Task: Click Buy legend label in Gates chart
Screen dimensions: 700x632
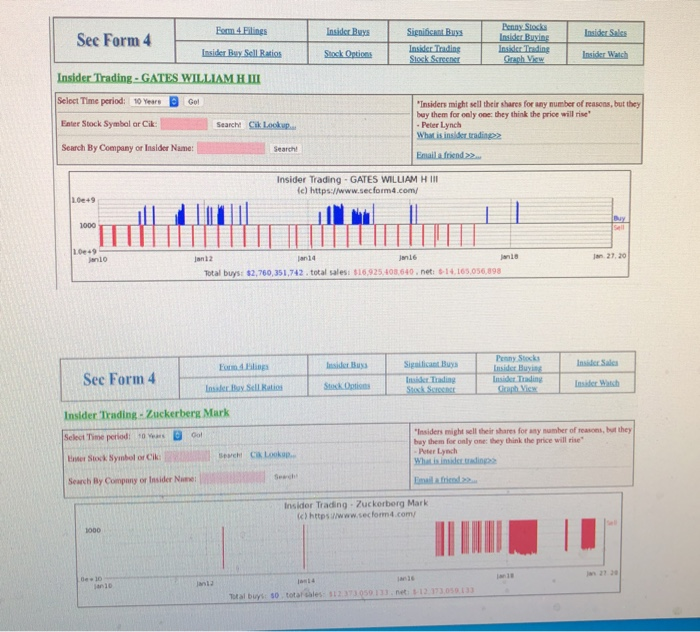Action: [x=619, y=218]
